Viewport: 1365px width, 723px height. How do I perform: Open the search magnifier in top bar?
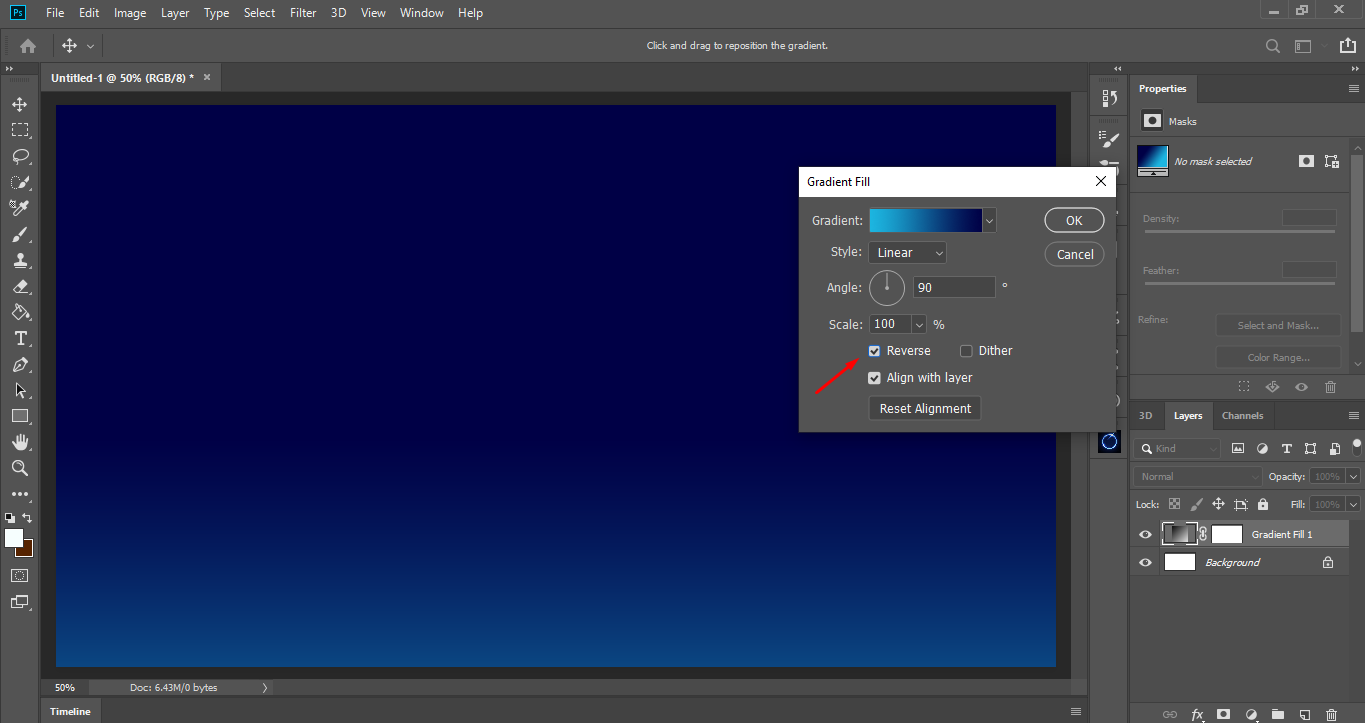tap(1273, 46)
